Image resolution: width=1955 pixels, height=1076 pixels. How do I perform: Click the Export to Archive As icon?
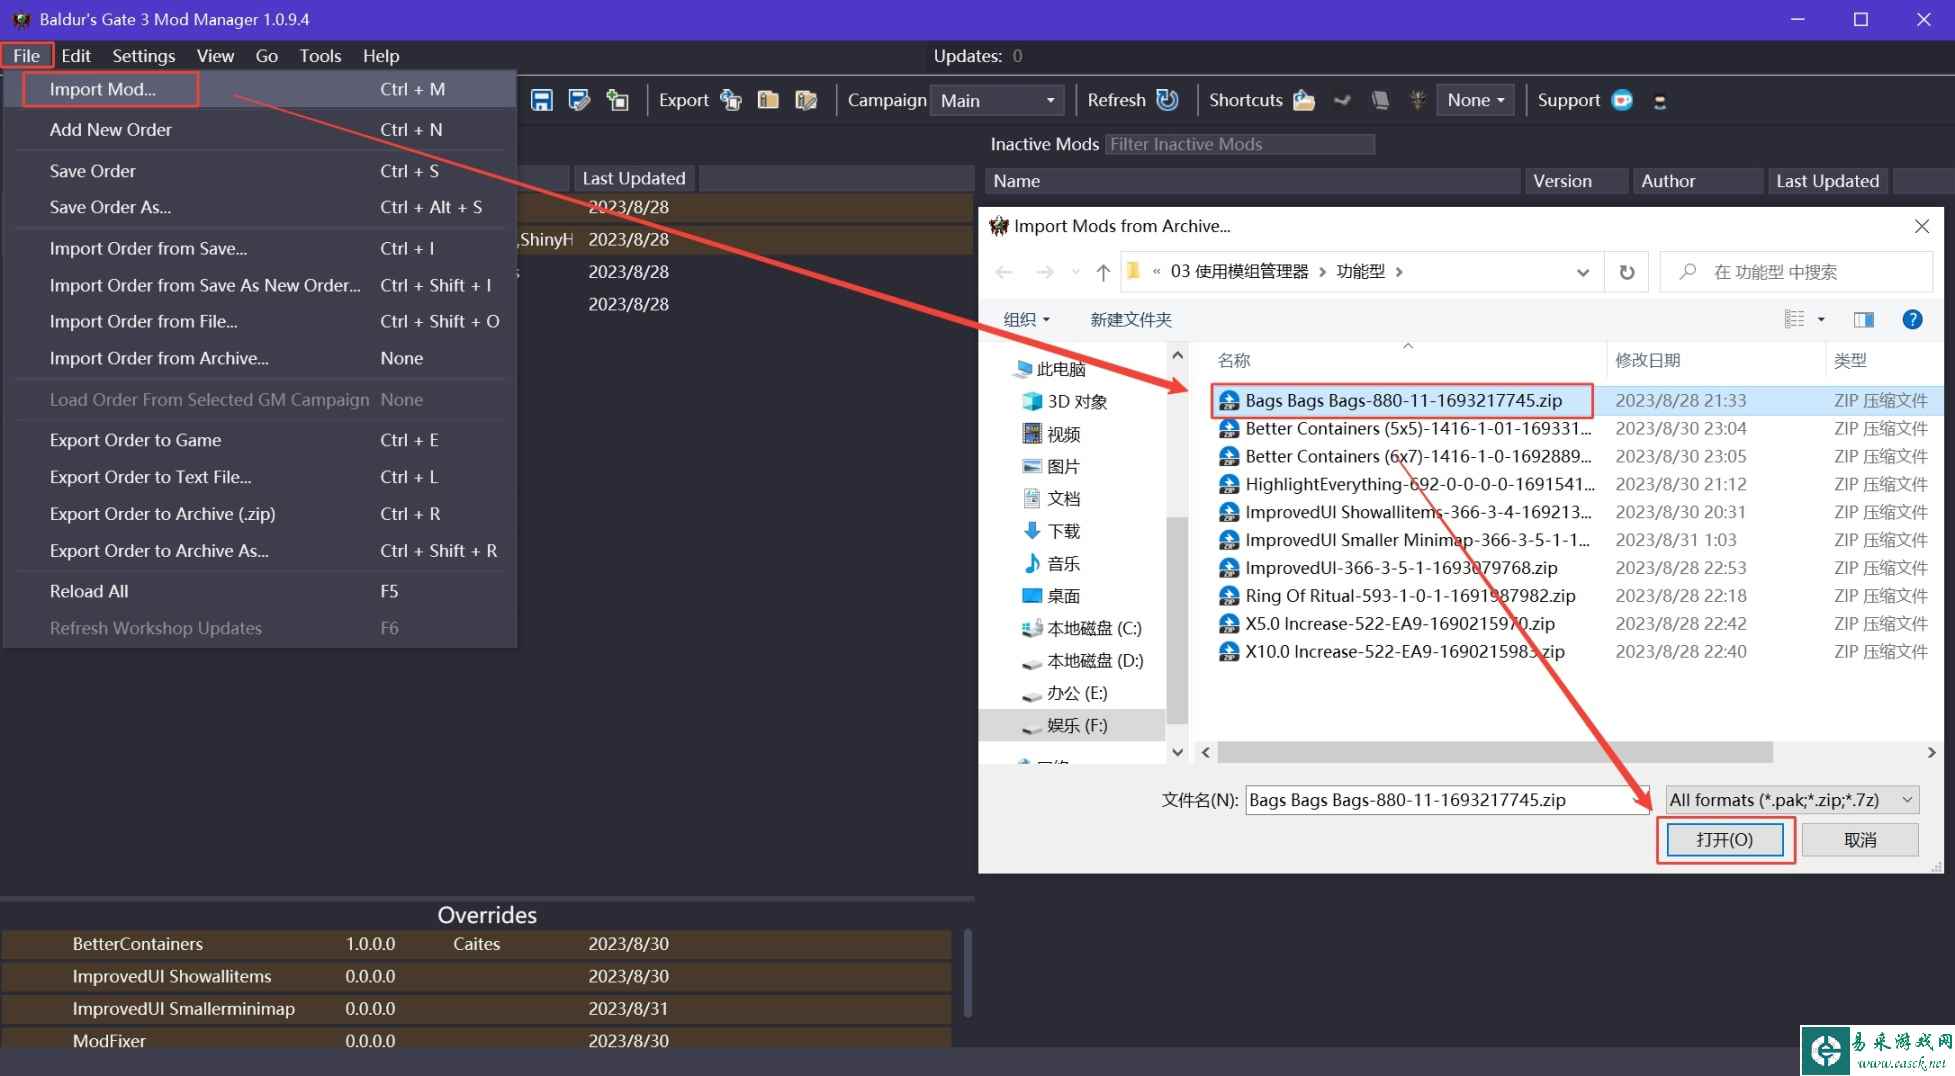pos(806,100)
